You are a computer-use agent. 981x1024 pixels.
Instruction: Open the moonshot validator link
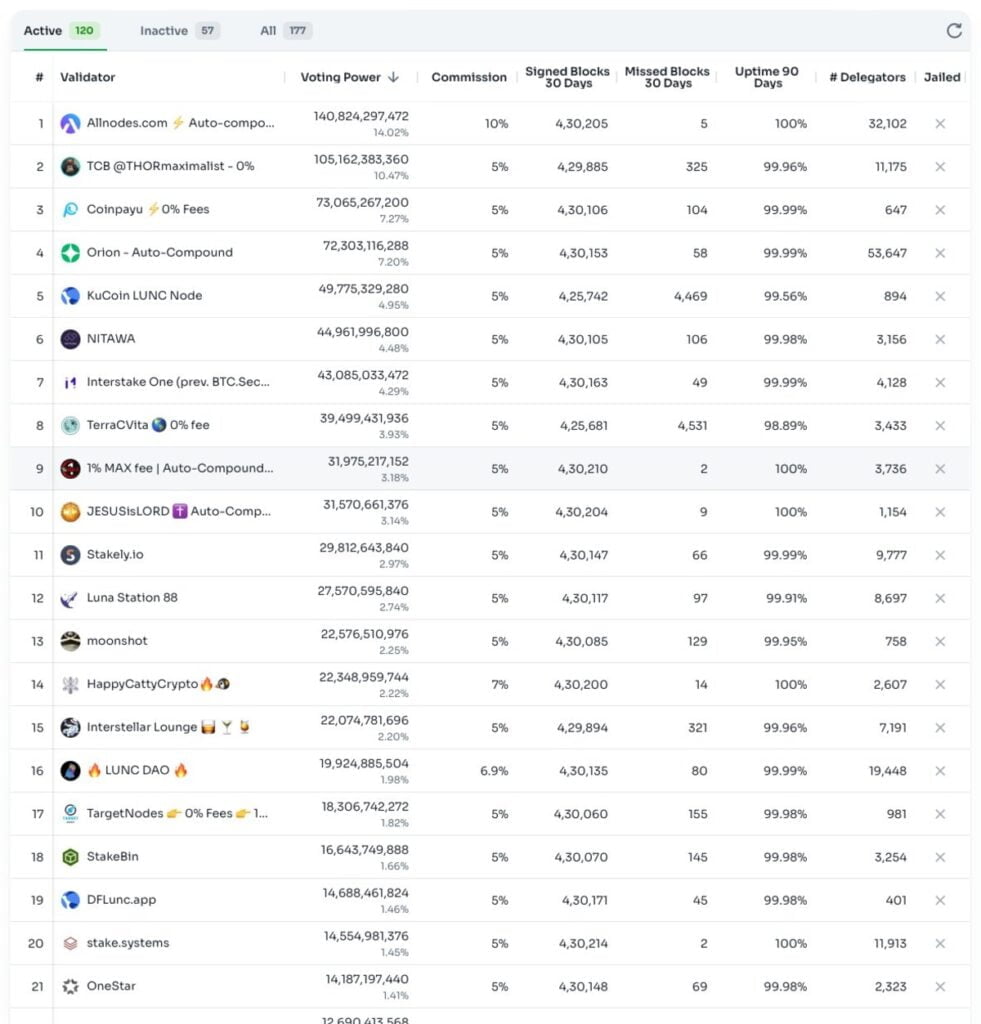pos(117,641)
